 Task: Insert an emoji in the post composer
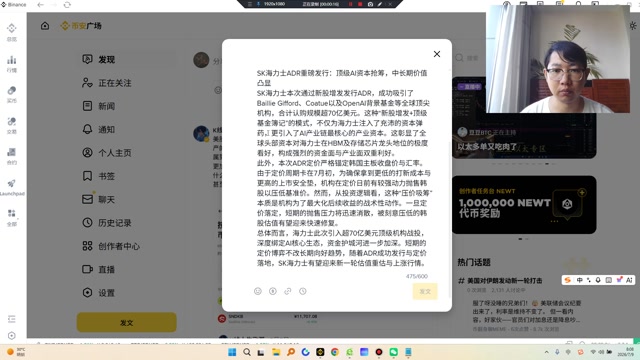click(258, 291)
